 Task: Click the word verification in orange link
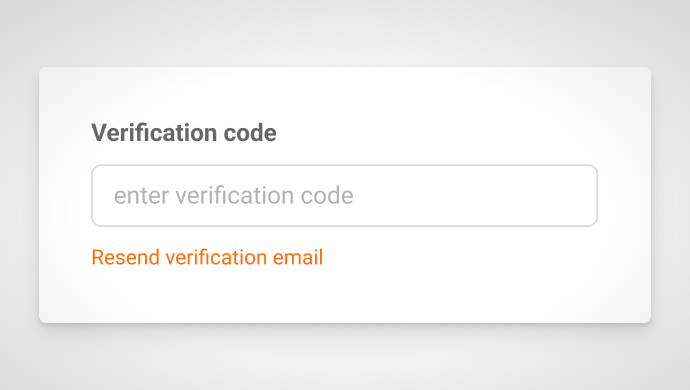(216, 257)
